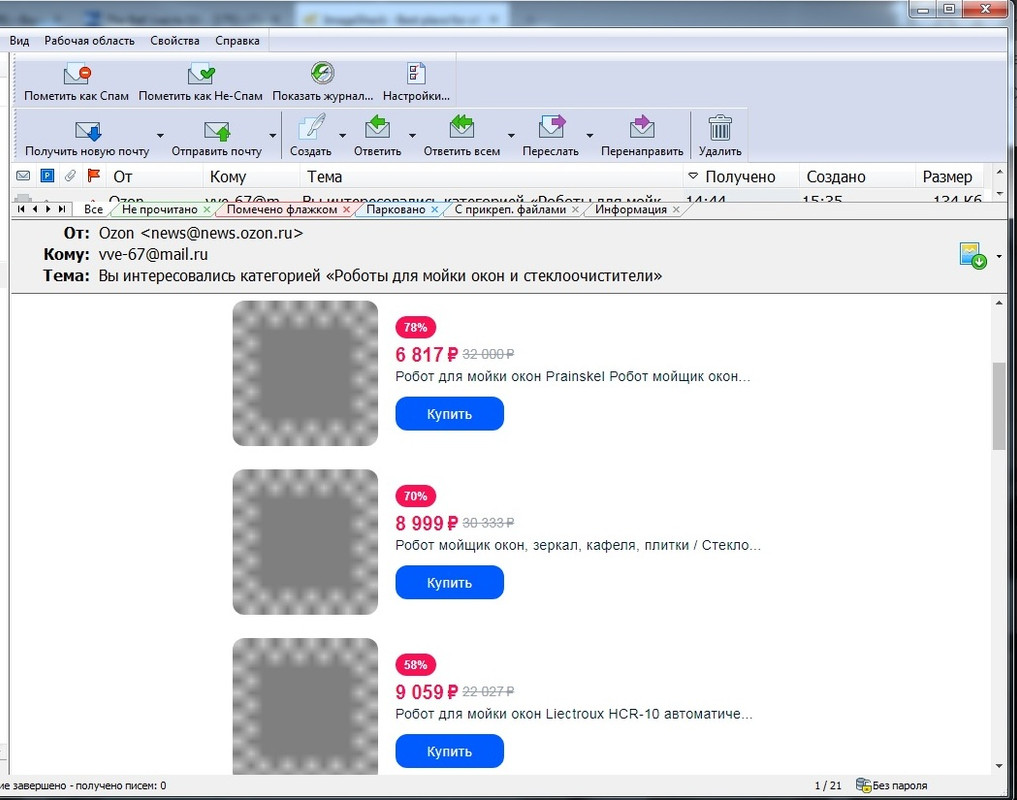Open the Show journal icon
Screen dimensions: 1017x800
pyautogui.click(x=322, y=73)
